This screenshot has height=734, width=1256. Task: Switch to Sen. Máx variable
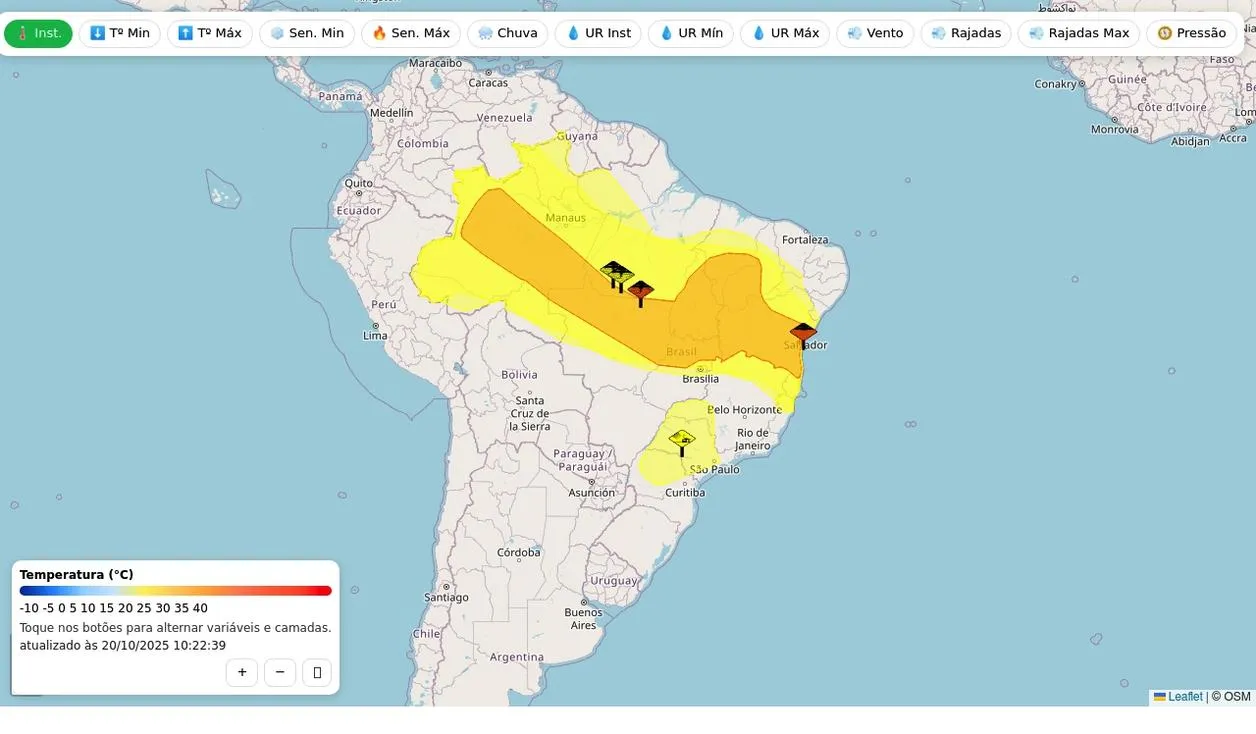coord(410,33)
